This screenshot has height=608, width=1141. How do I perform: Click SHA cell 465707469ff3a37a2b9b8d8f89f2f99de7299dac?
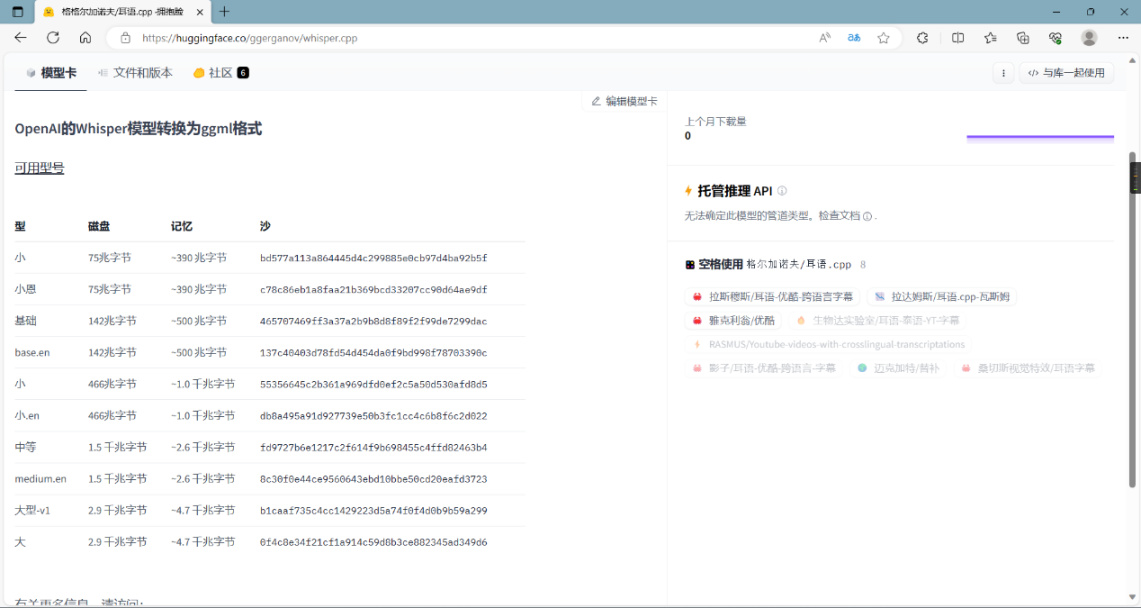tap(373, 321)
